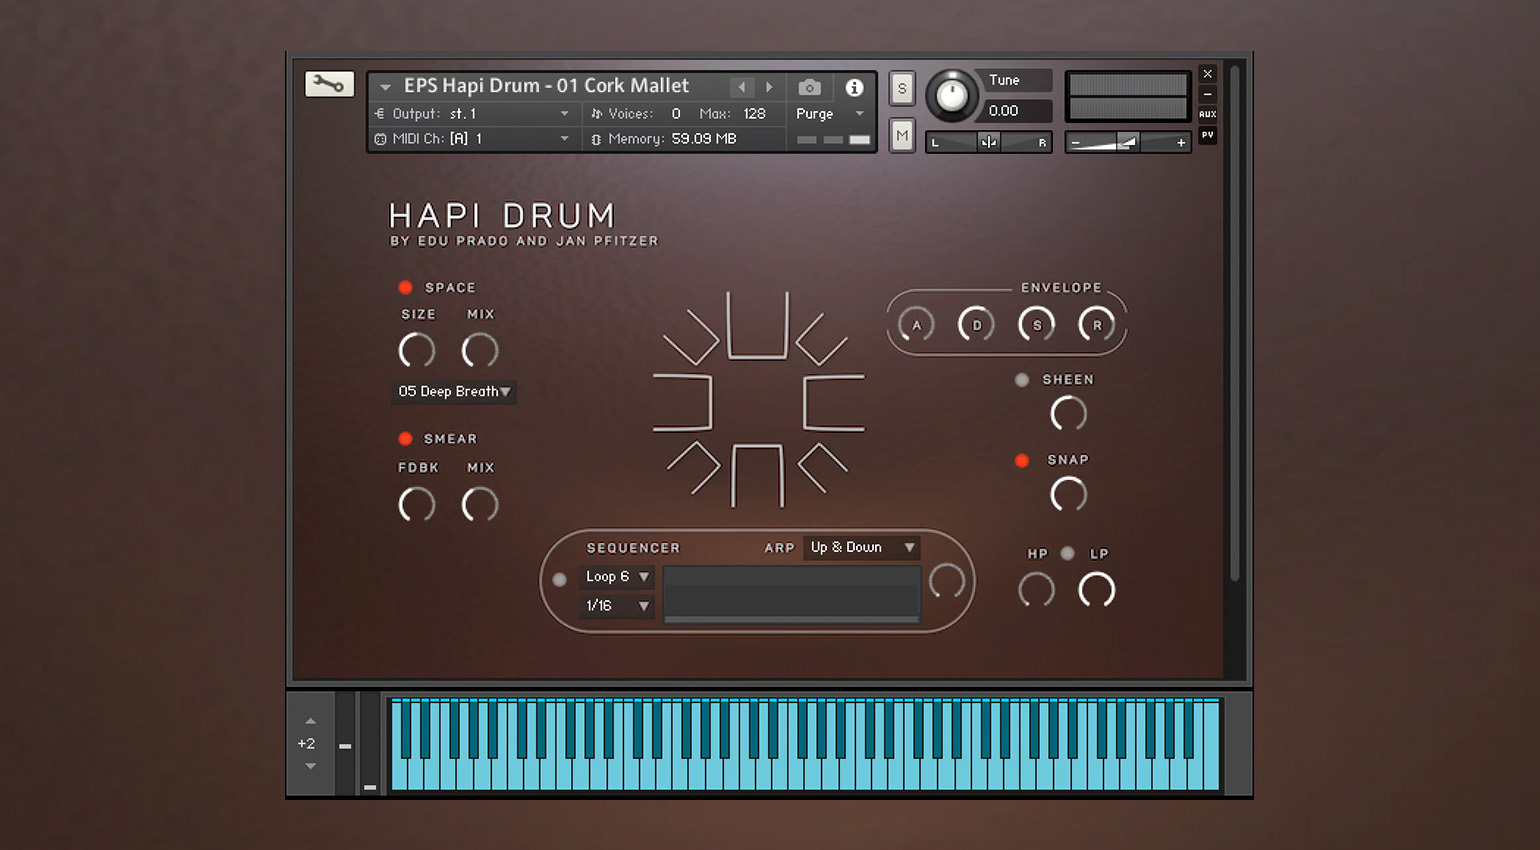Open the instrument info icon
1540x850 pixels.
tap(854, 87)
